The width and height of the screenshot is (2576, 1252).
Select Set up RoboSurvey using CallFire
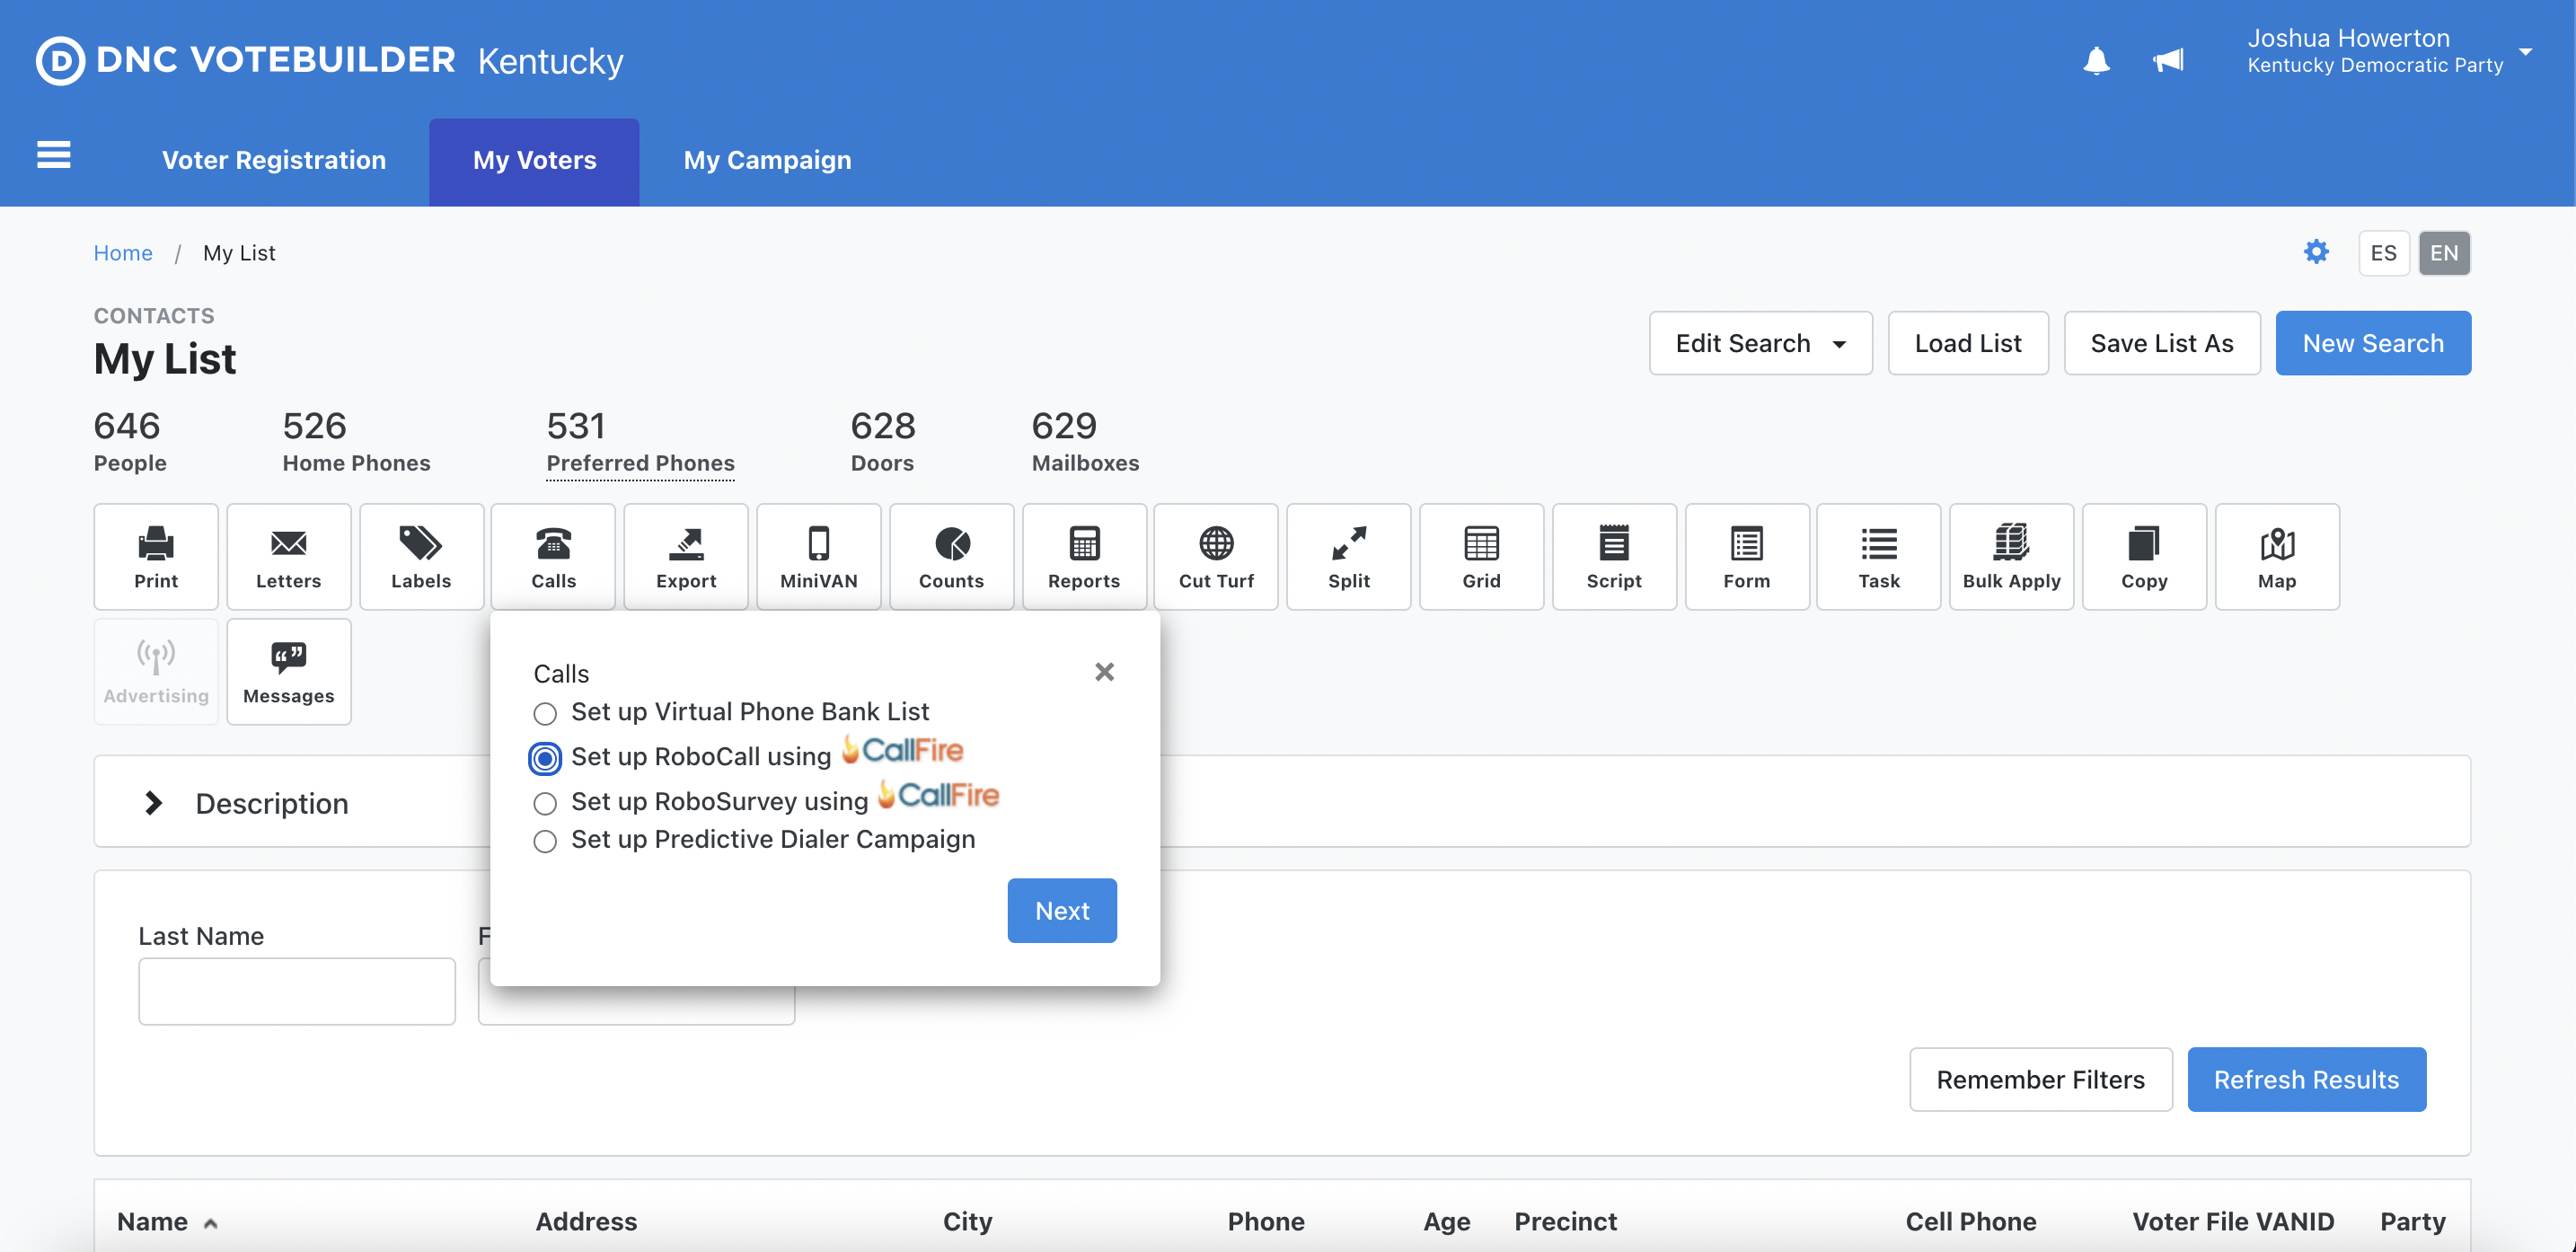545,803
